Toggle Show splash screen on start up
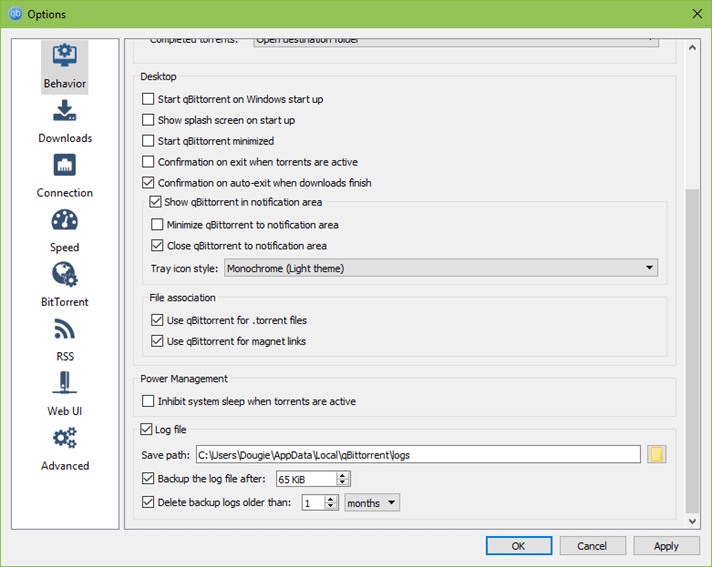This screenshot has width=712, height=567. pos(148,120)
